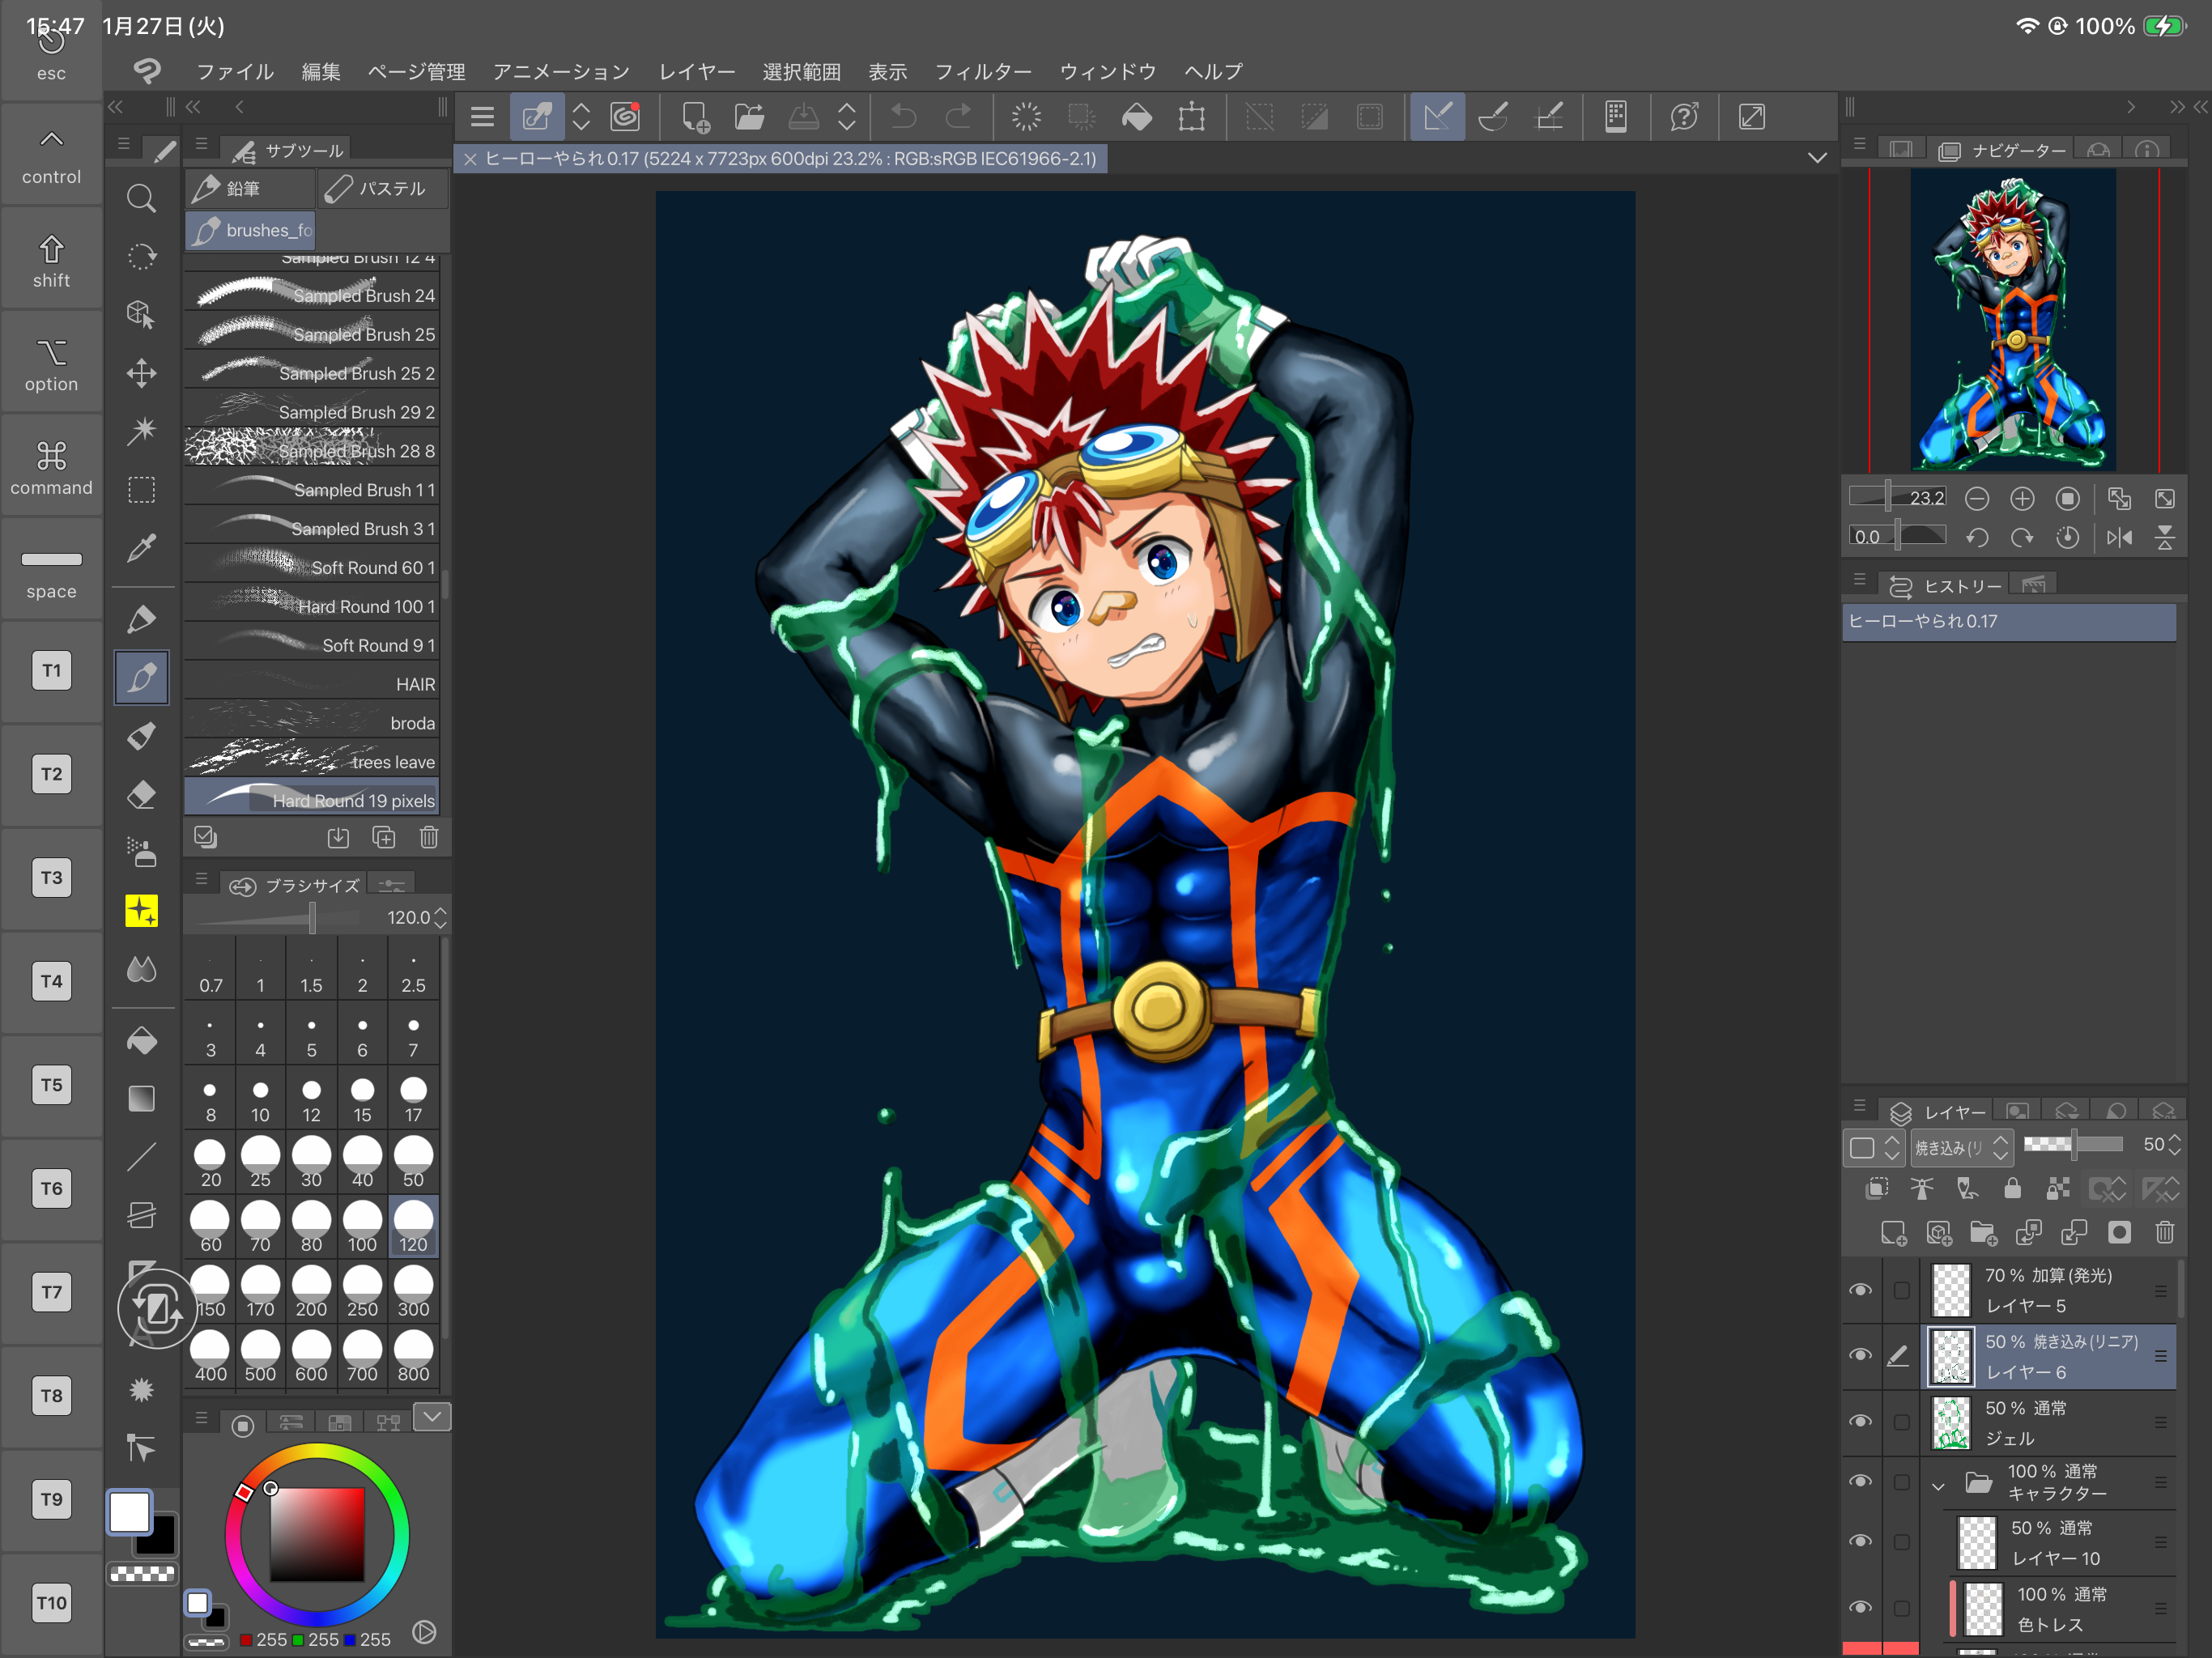Hide the レイヤー 10 layer
The height and width of the screenshot is (1658, 2212).
pos(1860,1541)
